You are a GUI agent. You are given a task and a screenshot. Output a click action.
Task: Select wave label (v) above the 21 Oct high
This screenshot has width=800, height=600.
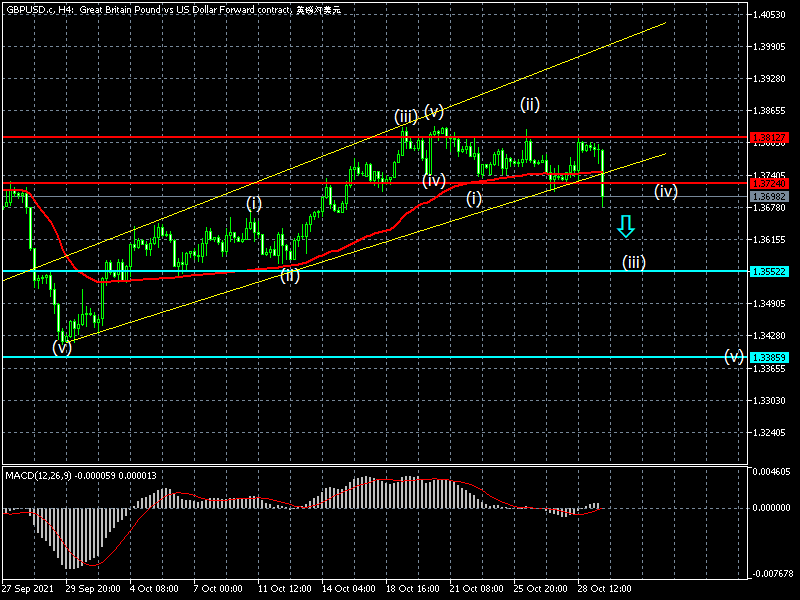point(434,111)
